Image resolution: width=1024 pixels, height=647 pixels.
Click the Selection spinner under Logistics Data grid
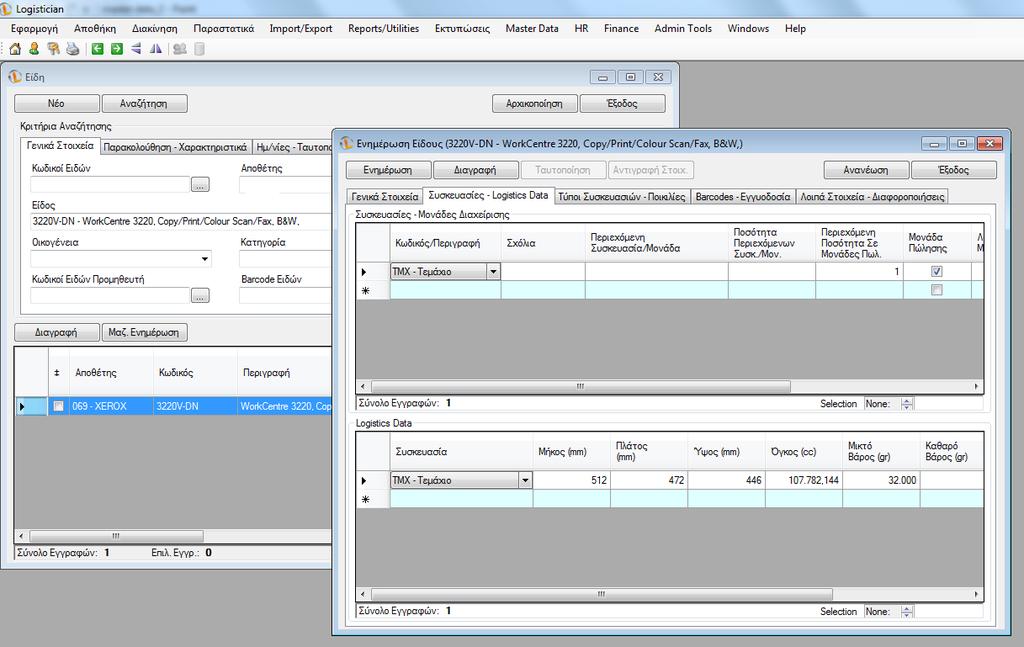pos(906,612)
